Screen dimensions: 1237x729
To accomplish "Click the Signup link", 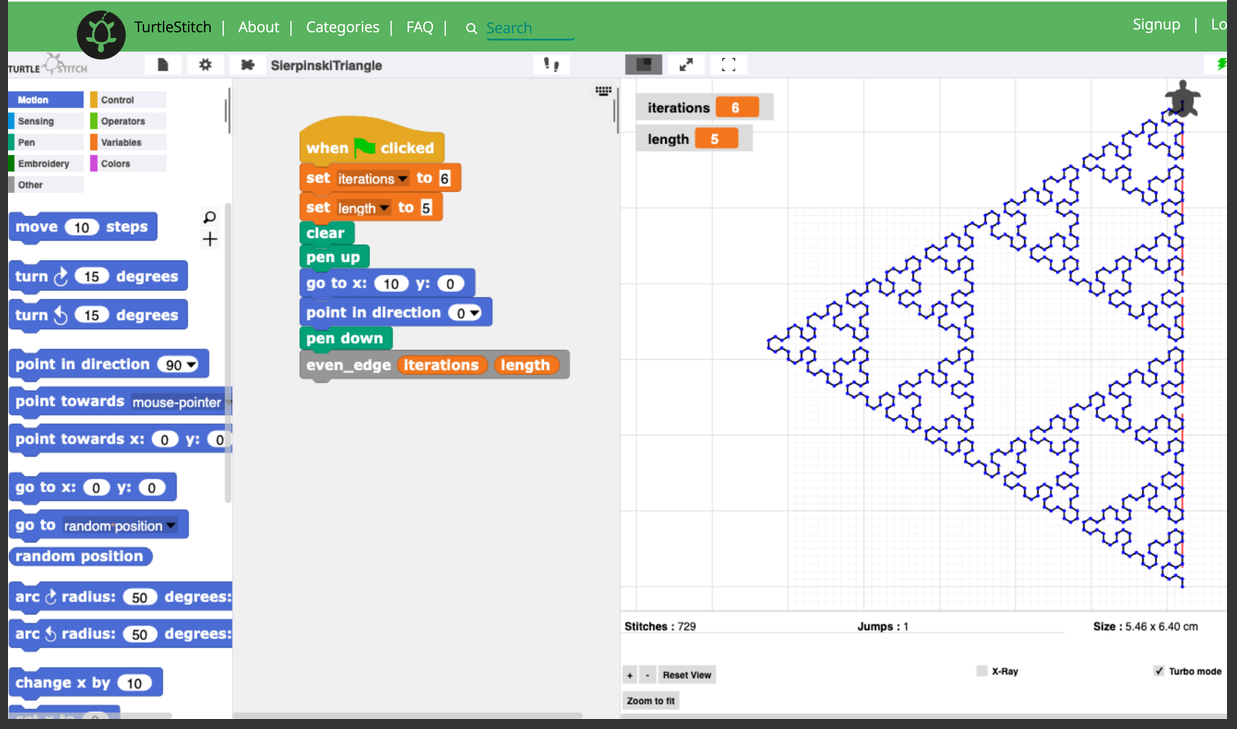I will pos(1156,24).
